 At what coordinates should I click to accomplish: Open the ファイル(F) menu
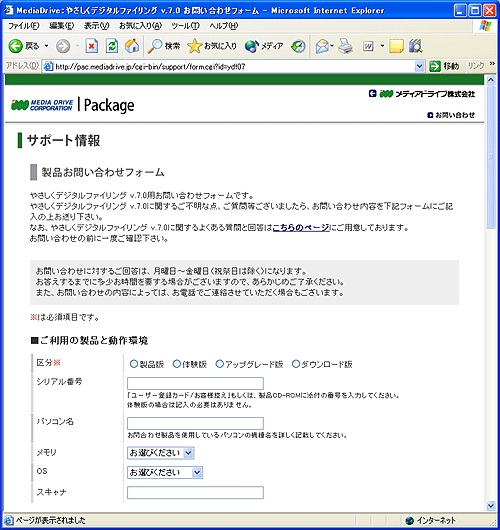click(x=24, y=26)
